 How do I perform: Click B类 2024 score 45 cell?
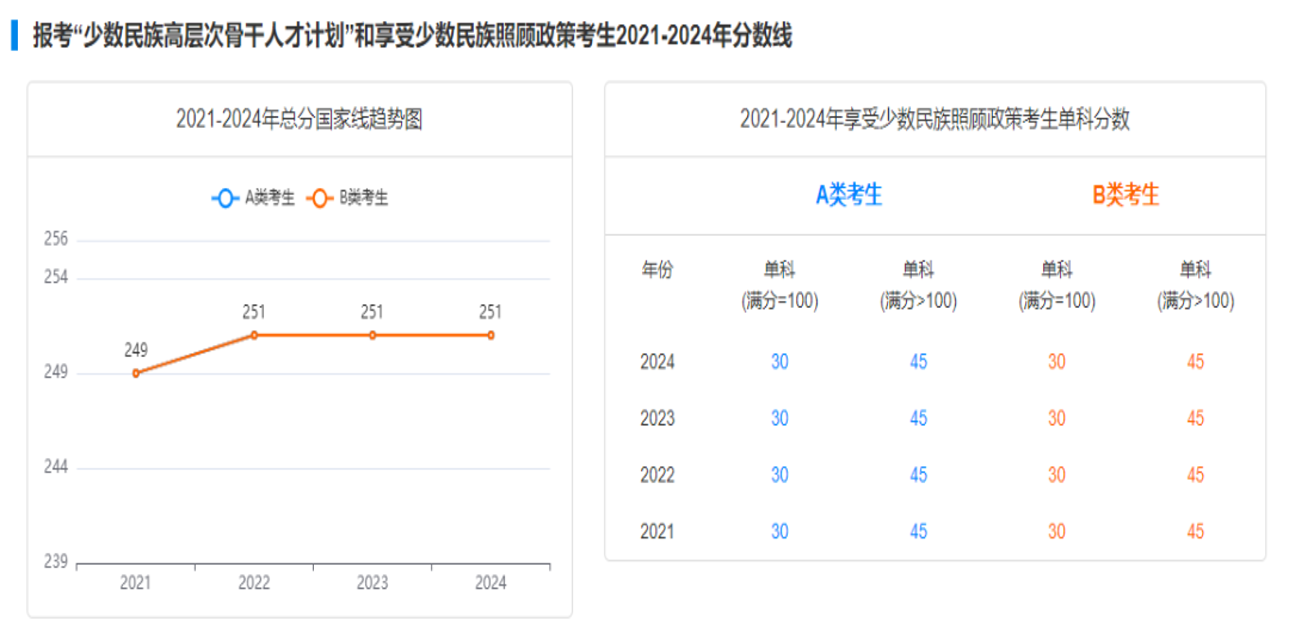[x=1195, y=362]
